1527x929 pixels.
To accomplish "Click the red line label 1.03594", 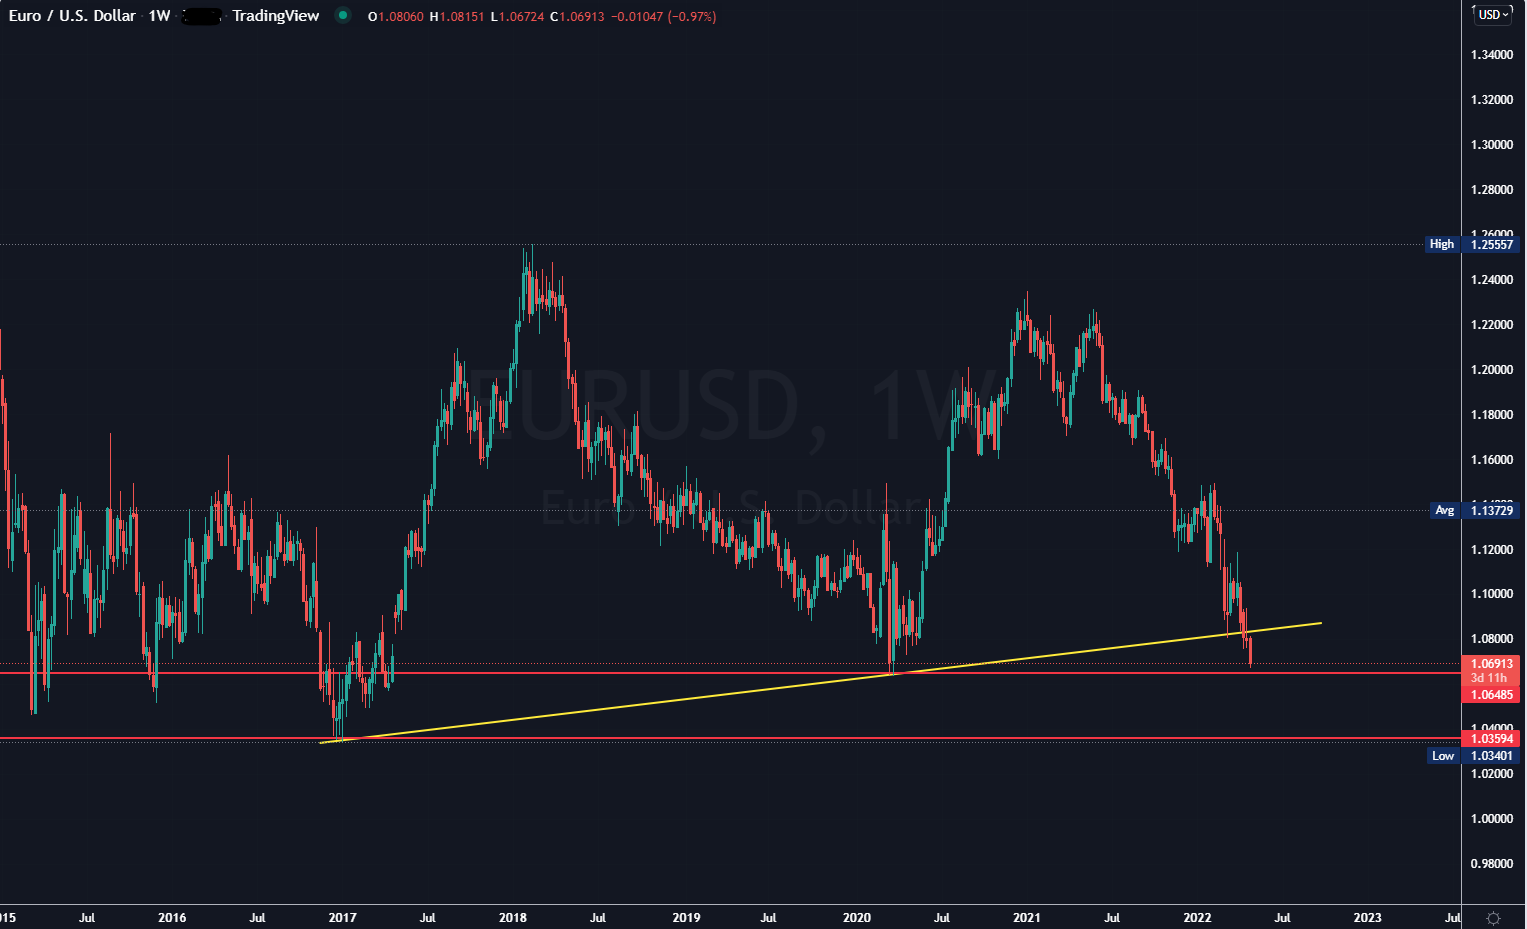I will [x=1494, y=738].
